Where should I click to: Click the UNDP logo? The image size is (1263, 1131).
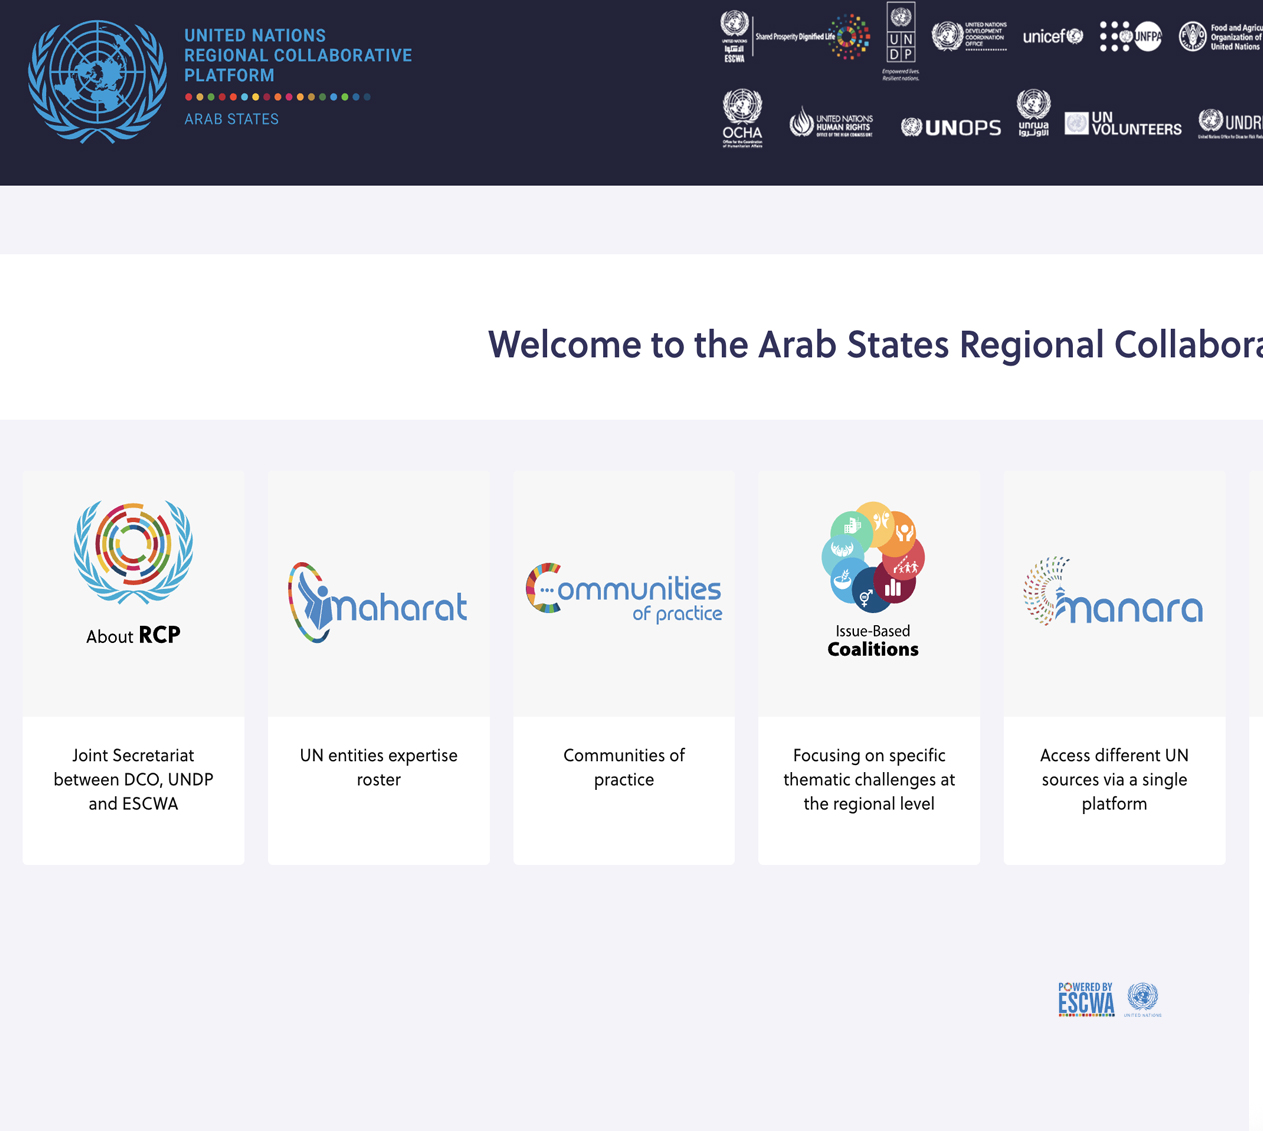900,40
